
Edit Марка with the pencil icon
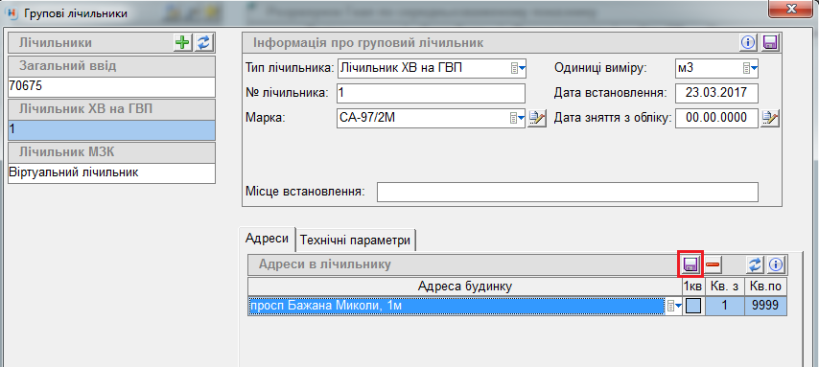536,119
